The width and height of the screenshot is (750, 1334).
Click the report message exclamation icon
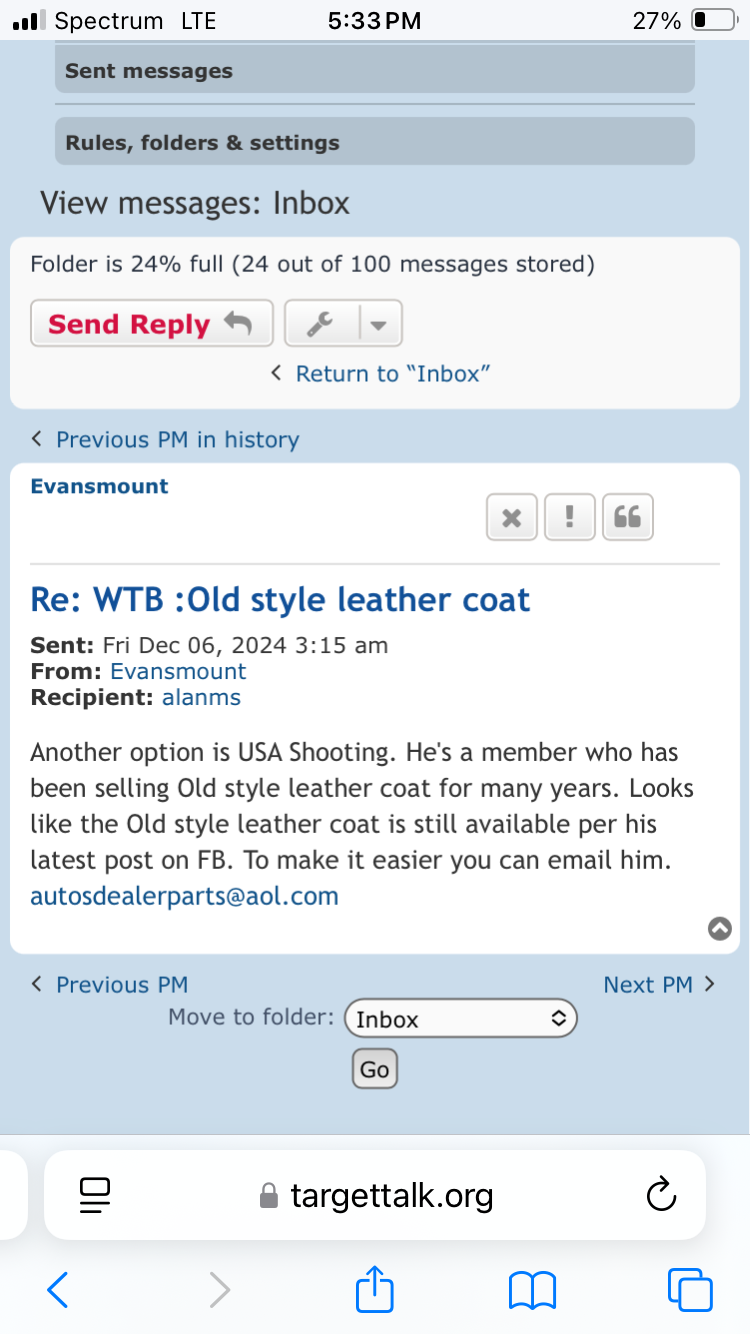click(570, 517)
